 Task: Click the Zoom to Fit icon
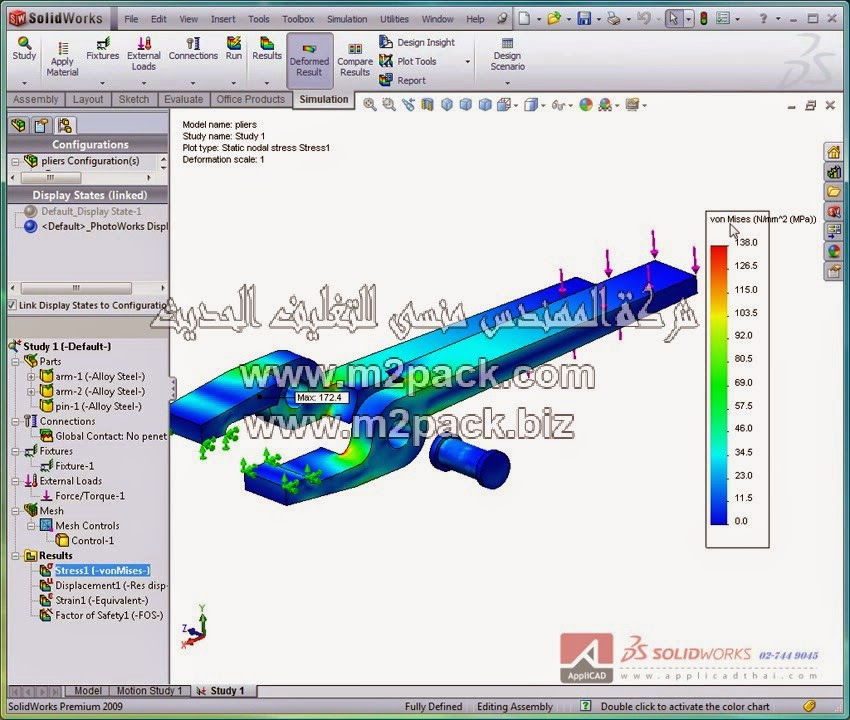pyautogui.click(x=370, y=105)
